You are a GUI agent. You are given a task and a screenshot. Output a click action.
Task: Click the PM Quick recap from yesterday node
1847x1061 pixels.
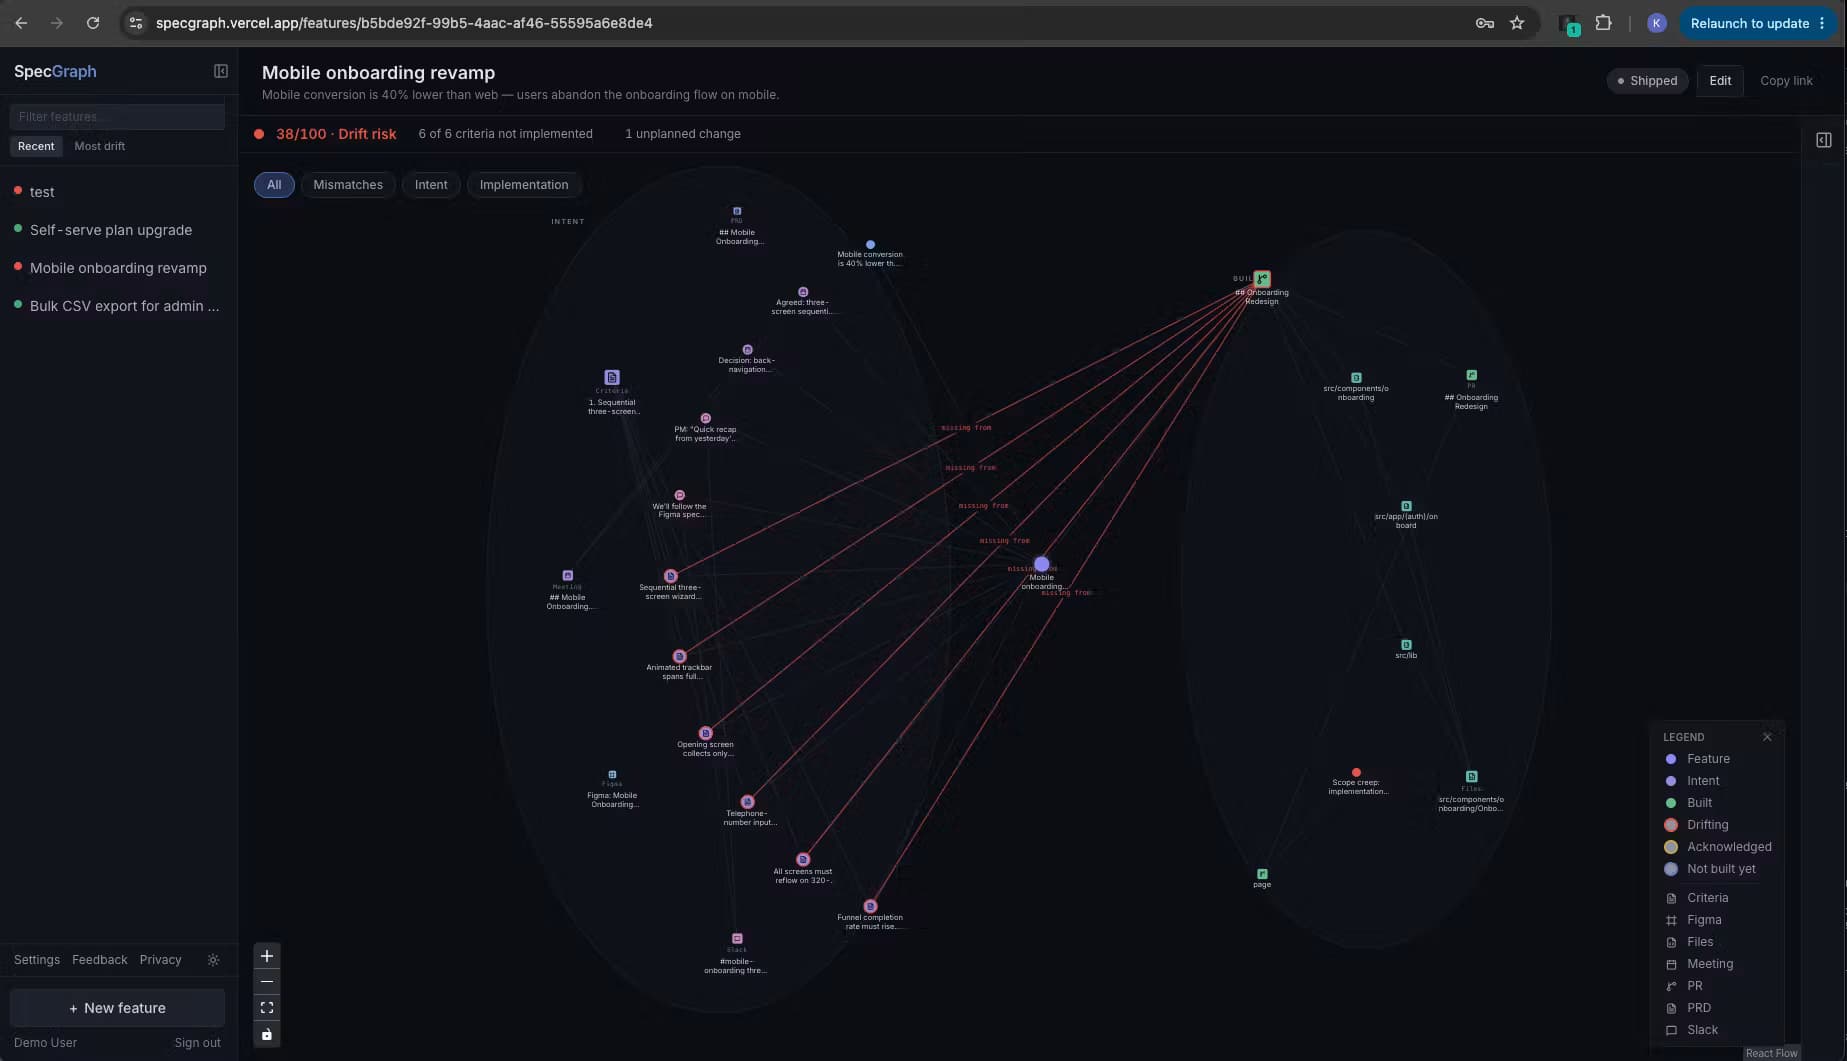coord(706,419)
